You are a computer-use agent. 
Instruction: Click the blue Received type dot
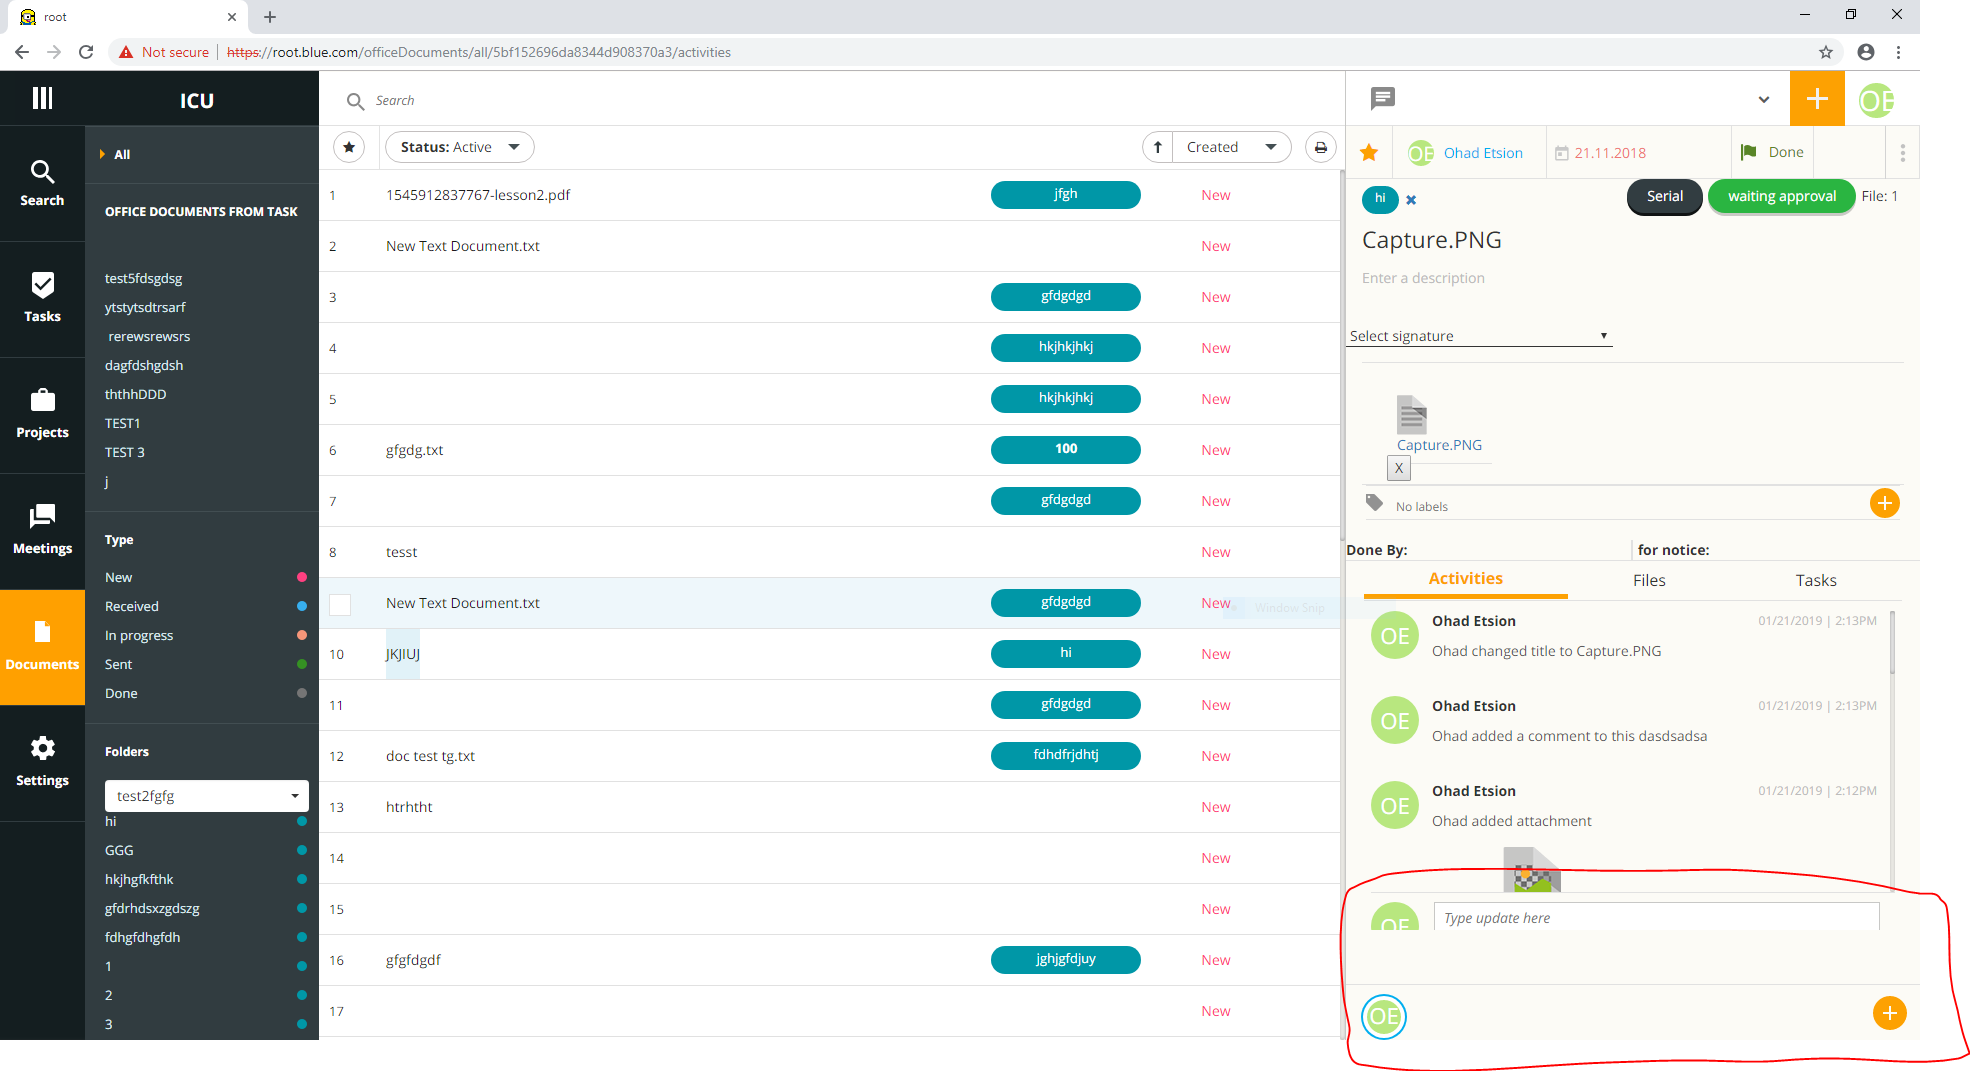click(302, 606)
